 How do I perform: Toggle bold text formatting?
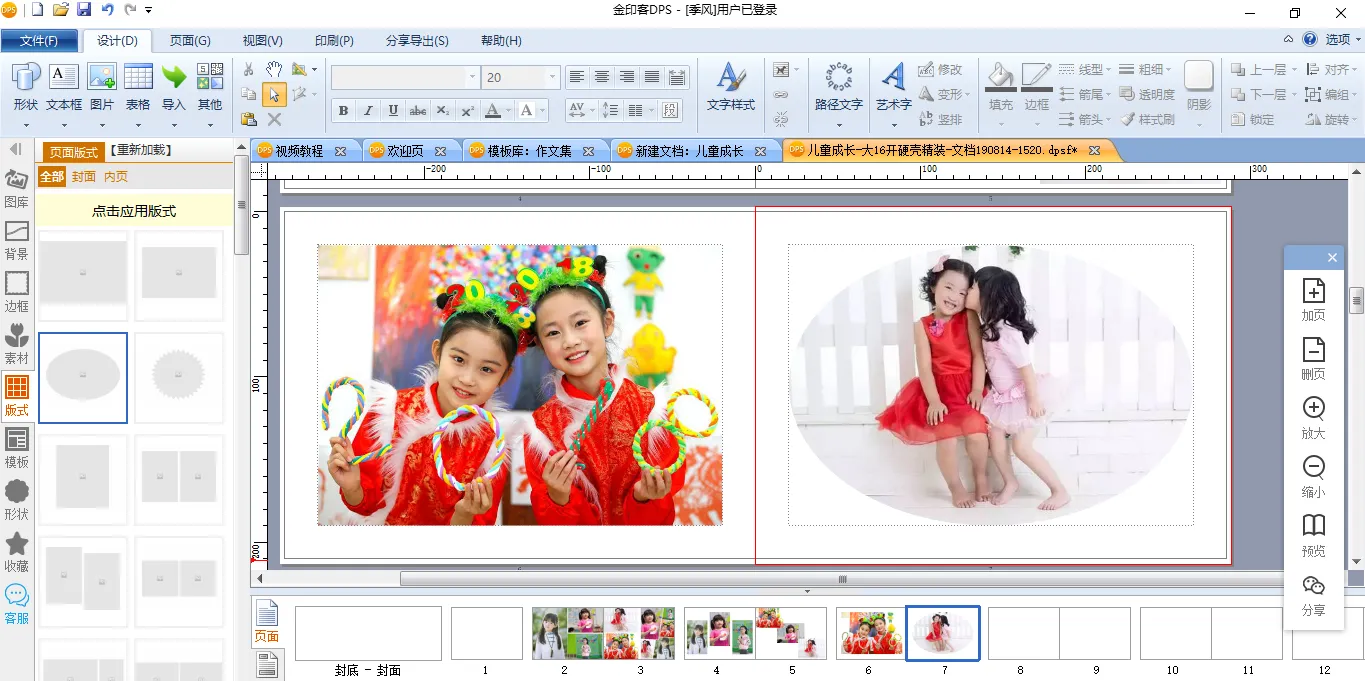pos(344,111)
